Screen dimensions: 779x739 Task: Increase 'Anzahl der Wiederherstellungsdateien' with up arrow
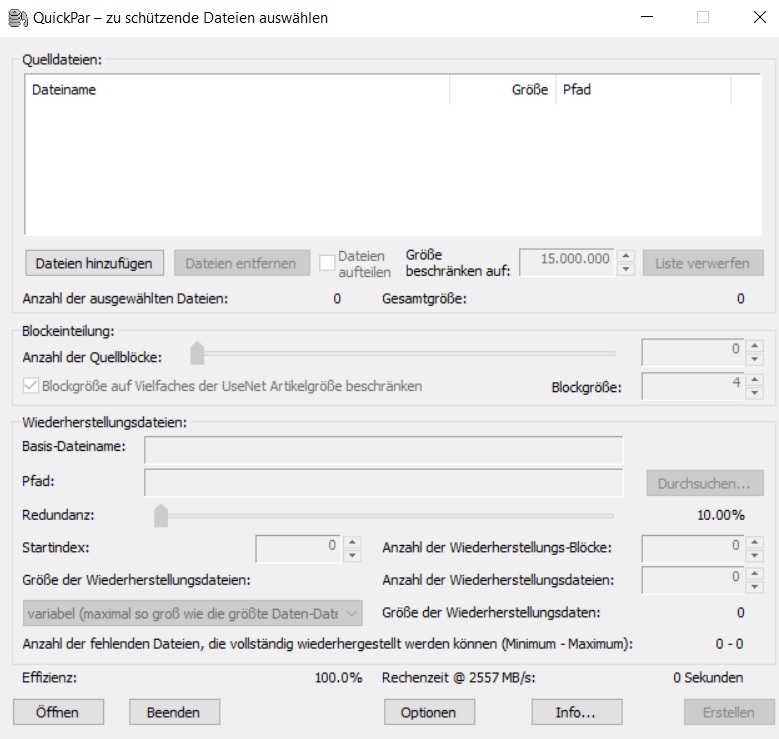755,574
